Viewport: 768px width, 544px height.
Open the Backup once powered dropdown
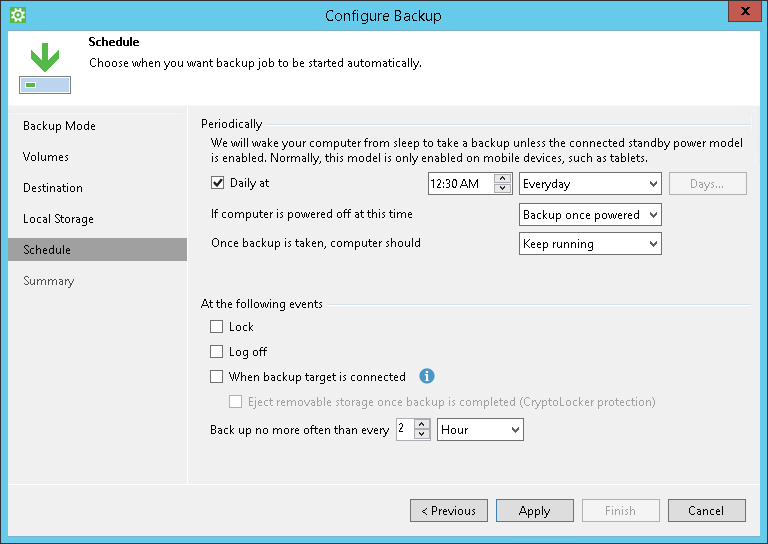click(590, 215)
